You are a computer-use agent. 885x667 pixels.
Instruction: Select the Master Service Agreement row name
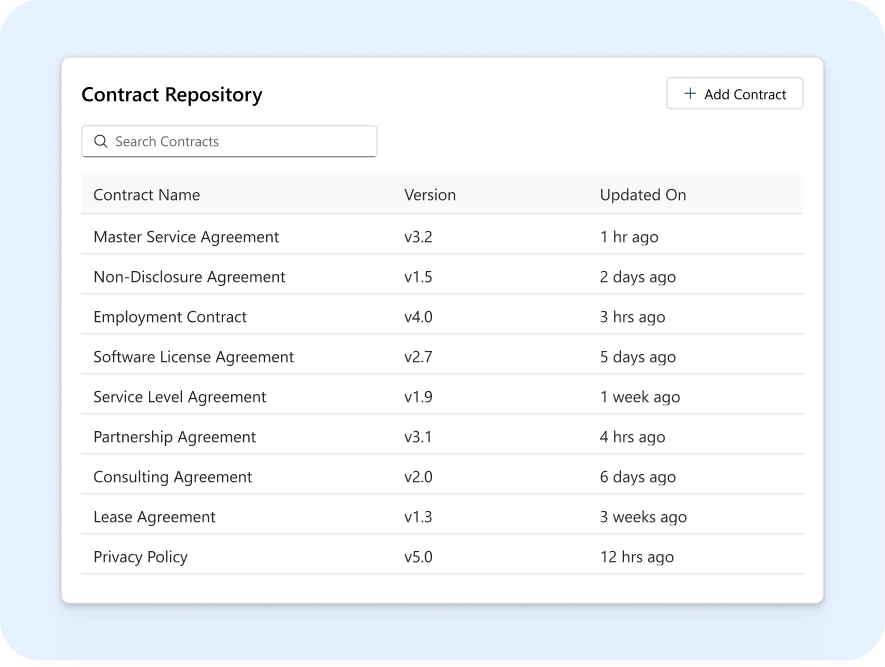186,237
